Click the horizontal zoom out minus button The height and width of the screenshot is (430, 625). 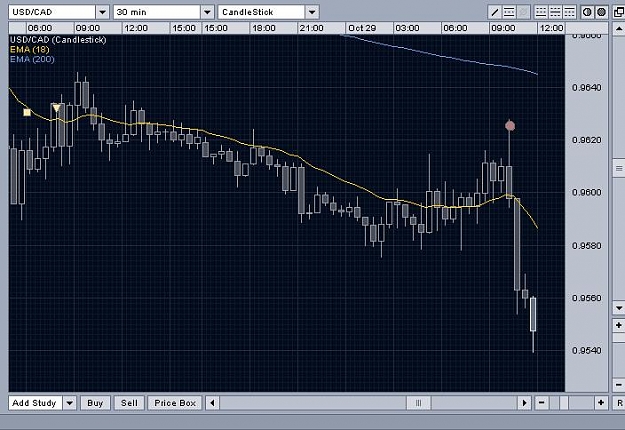(541, 403)
